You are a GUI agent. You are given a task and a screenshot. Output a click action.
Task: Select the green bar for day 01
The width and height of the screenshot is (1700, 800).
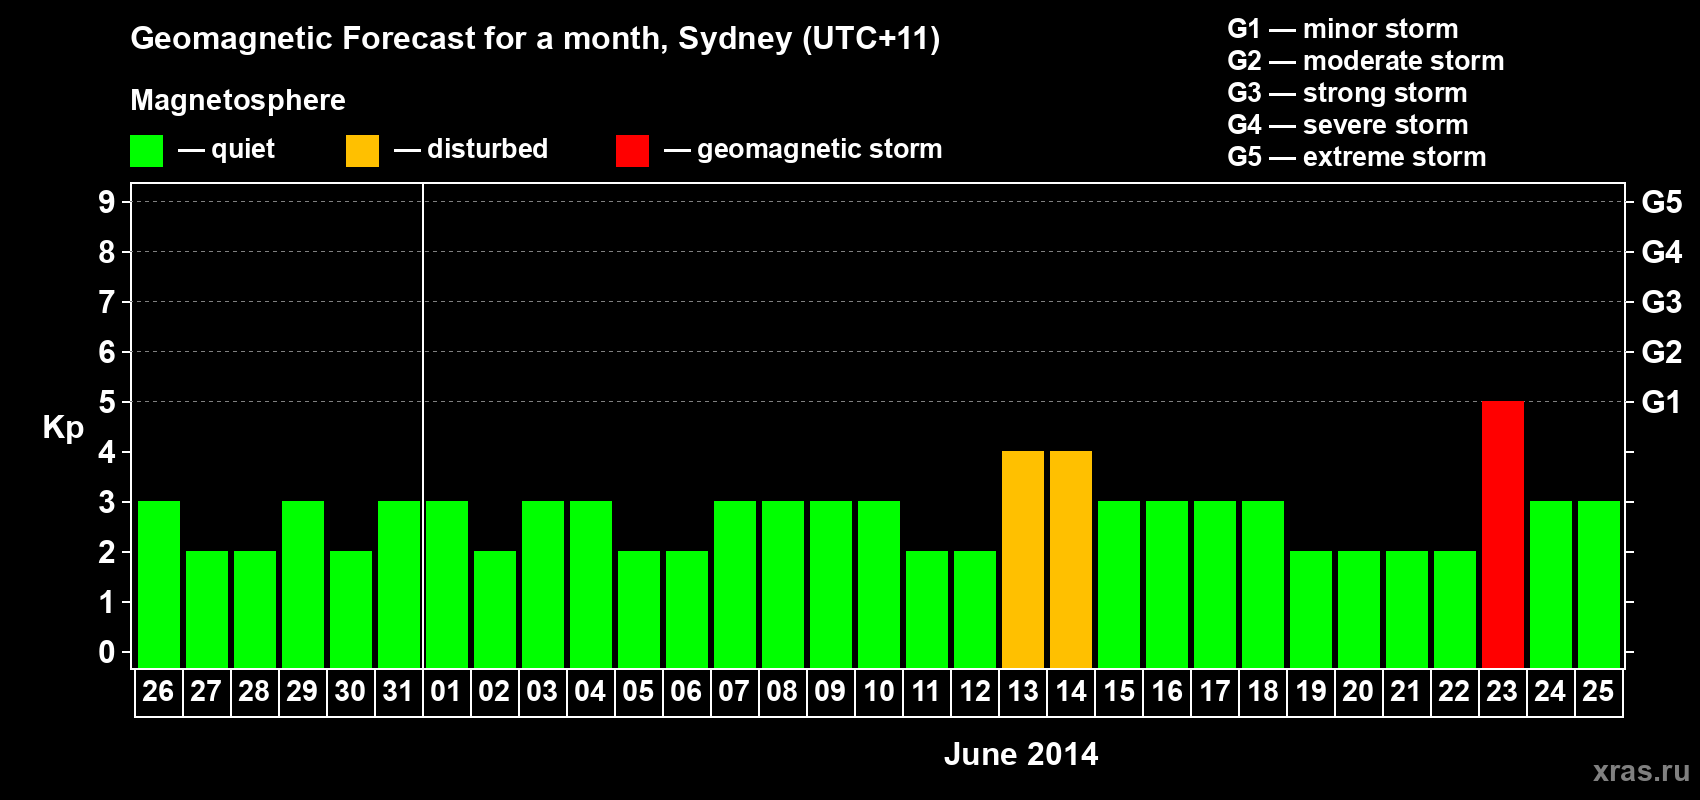[x=447, y=584]
